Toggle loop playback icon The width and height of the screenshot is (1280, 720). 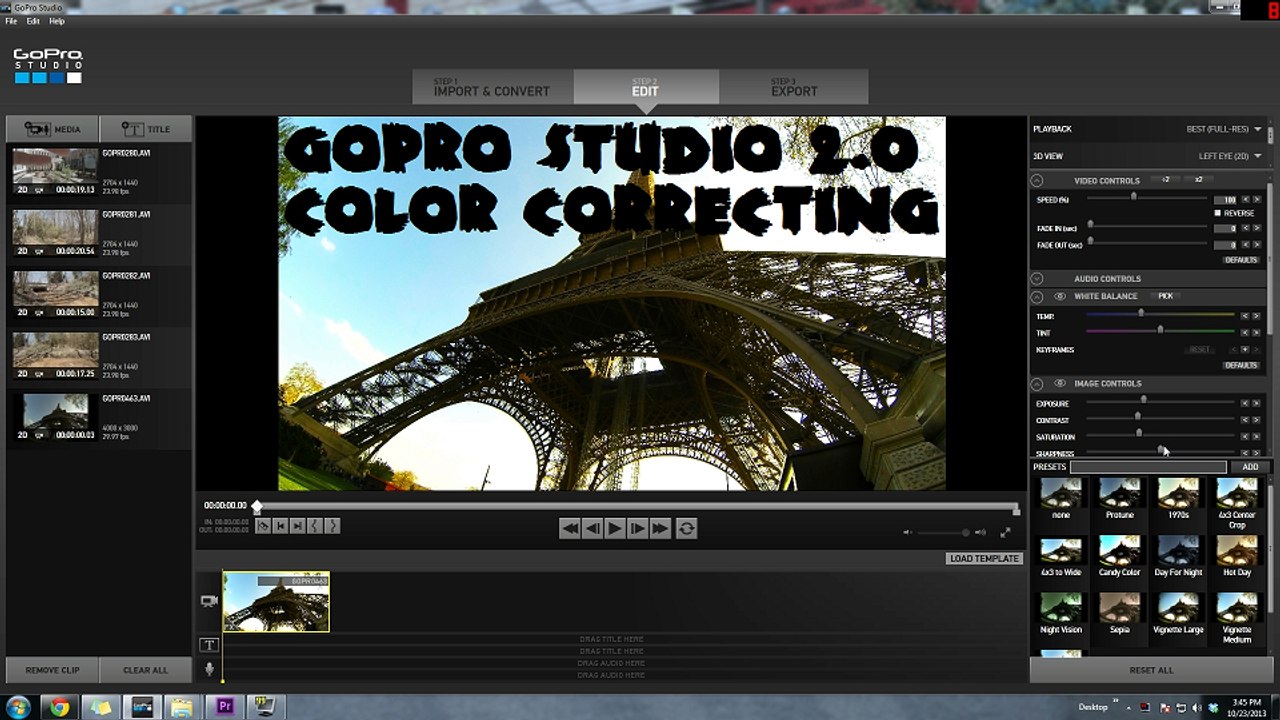click(x=686, y=528)
